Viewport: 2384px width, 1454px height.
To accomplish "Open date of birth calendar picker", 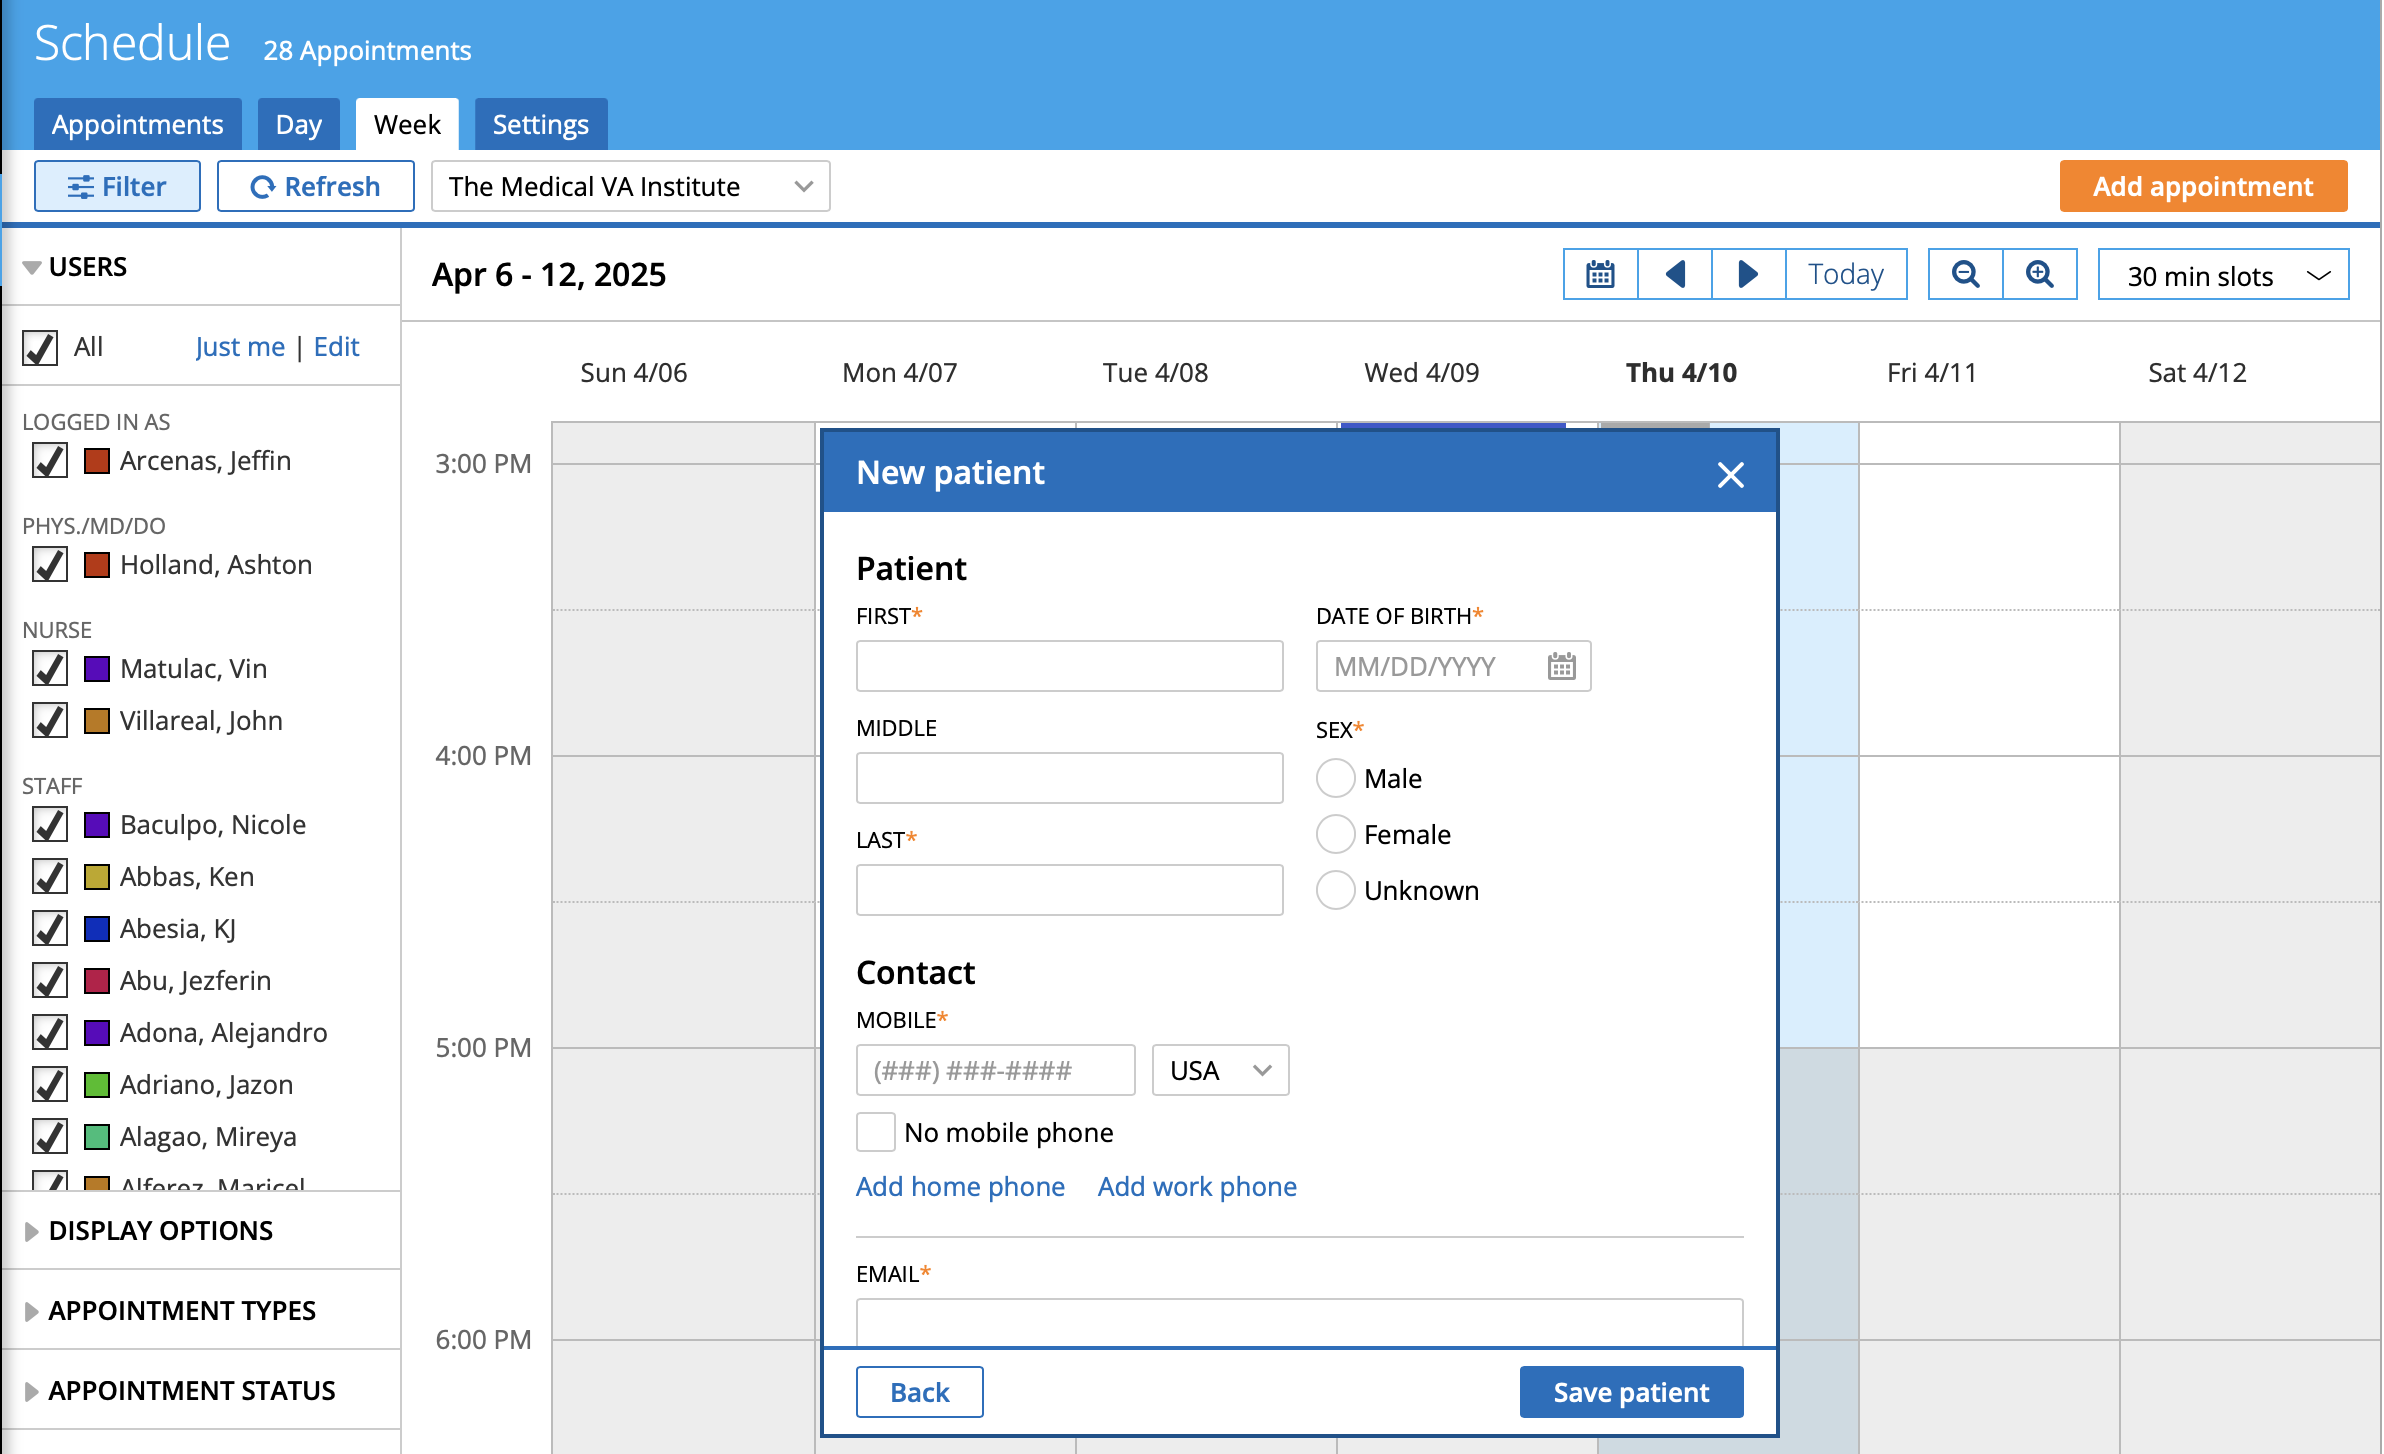I will tap(1561, 666).
